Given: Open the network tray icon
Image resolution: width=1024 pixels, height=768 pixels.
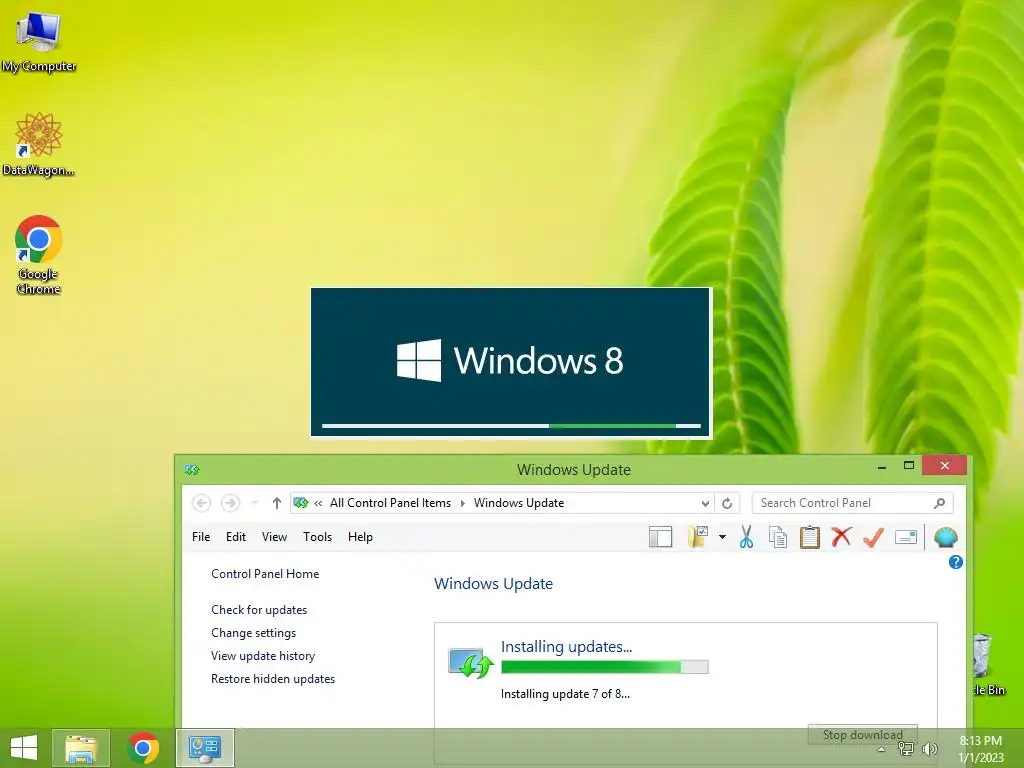Looking at the screenshot, I should click(x=906, y=749).
